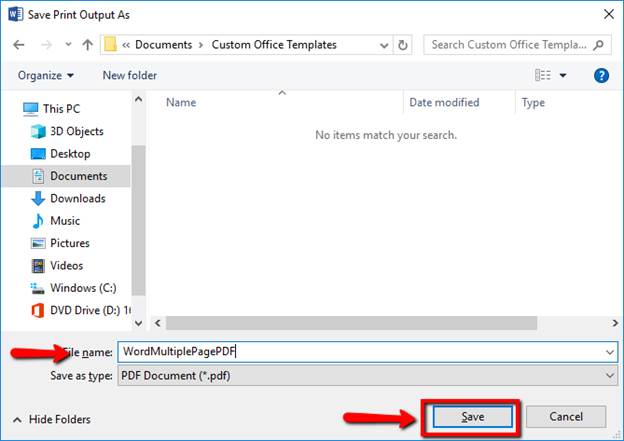The height and width of the screenshot is (441, 624).
Task: Open the Save as type dropdown
Action: (366, 374)
